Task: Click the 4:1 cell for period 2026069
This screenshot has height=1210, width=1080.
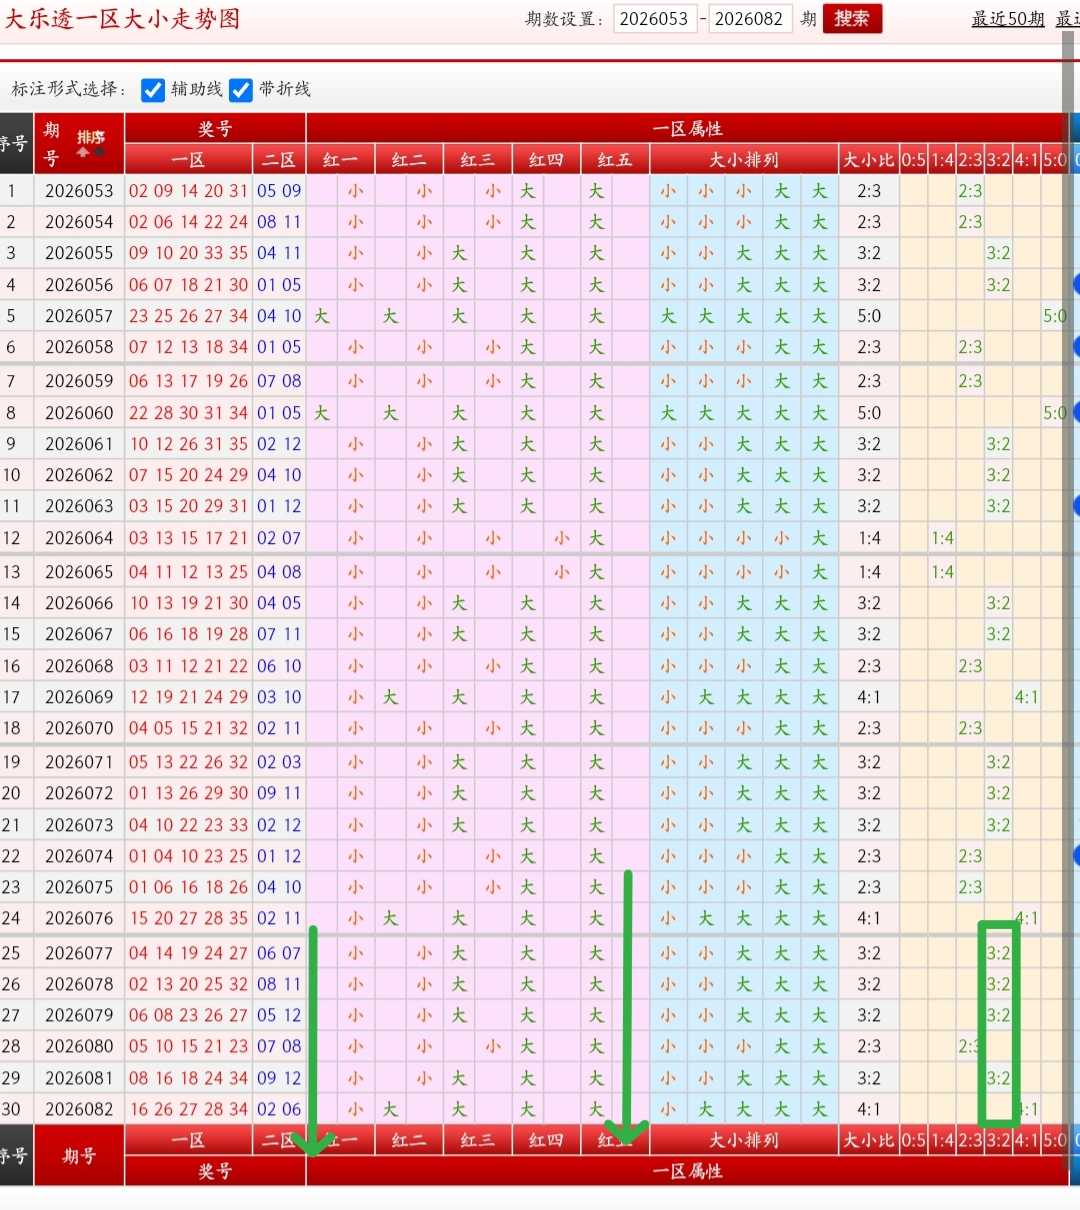Action: (x=1026, y=697)
